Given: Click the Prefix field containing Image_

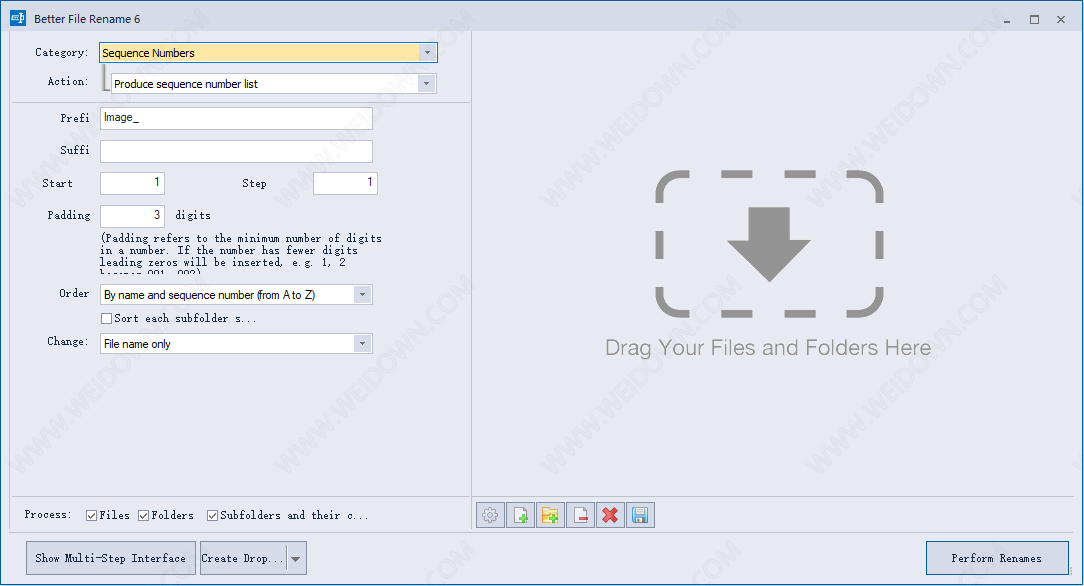Looking at the screenshot, I should (x=236, y=118).
